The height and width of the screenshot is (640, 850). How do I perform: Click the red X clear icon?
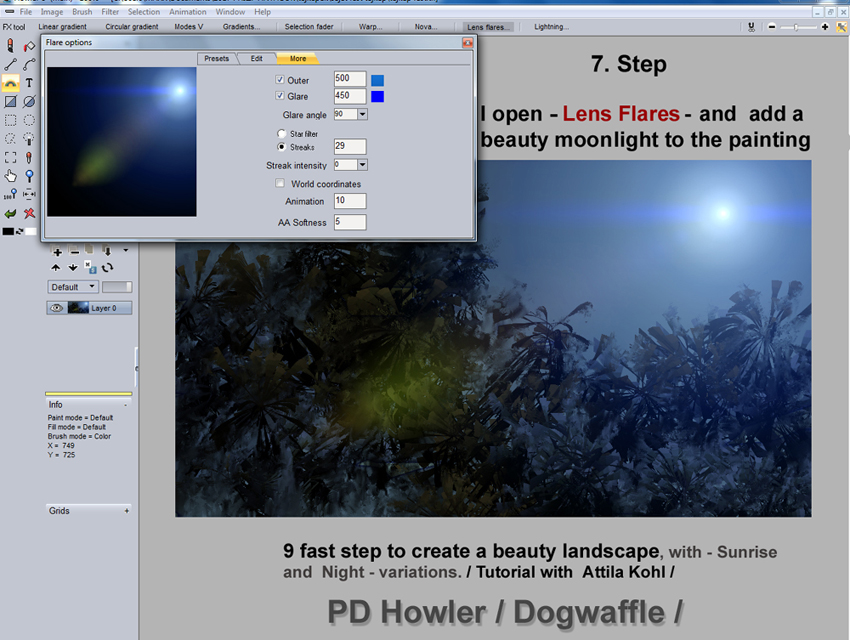(x=29, y=213)
